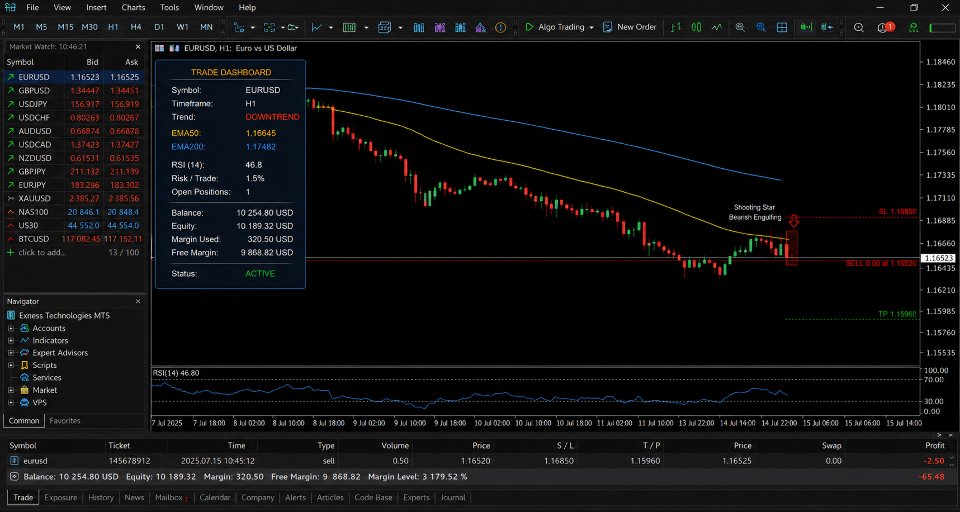Open the Help menu
Viewport: 960px width, 512px height.
pyautogui.click(x=247, y=7)
